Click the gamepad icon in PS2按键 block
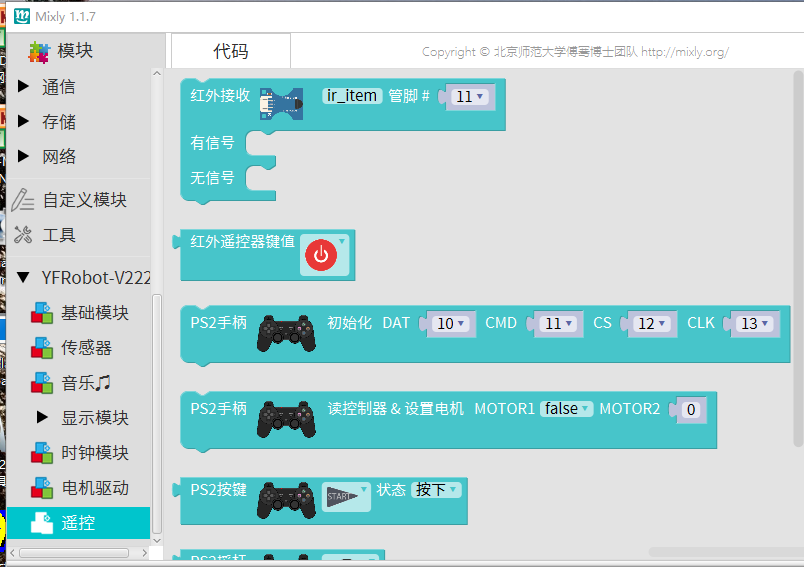804x567 pixels. (284, 500)
